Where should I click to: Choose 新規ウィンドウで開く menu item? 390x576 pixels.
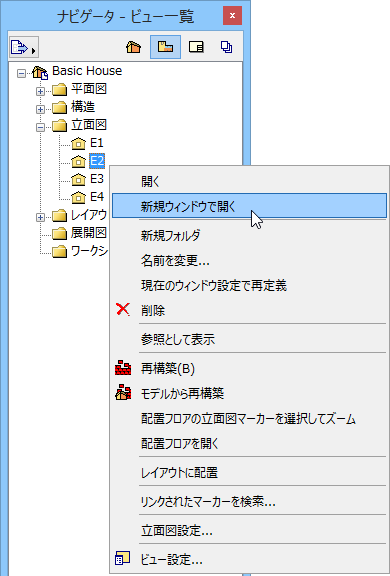click(249, 206)
